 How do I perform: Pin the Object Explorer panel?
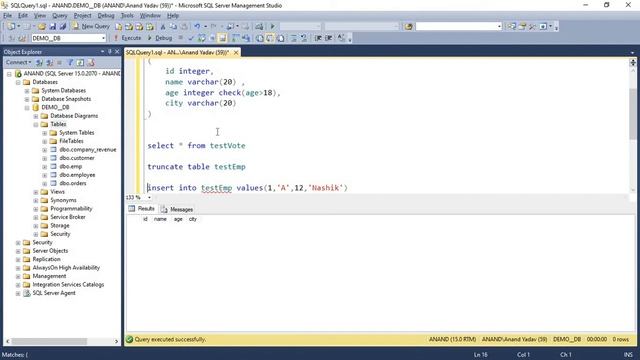pos(109,52)
